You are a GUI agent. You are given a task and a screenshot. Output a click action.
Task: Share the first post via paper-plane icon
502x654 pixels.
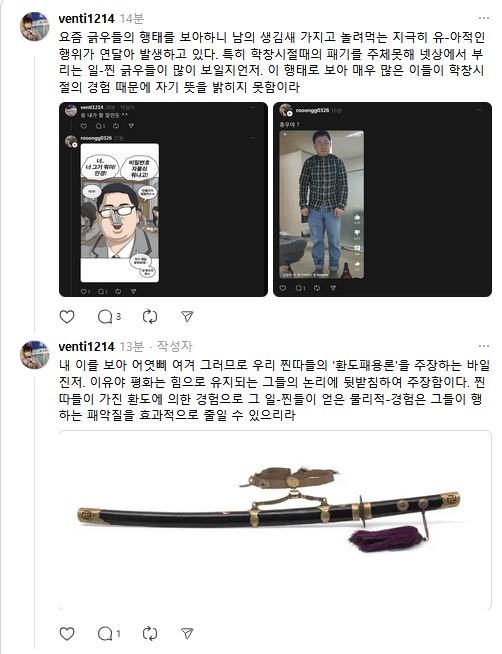(187, 317)
